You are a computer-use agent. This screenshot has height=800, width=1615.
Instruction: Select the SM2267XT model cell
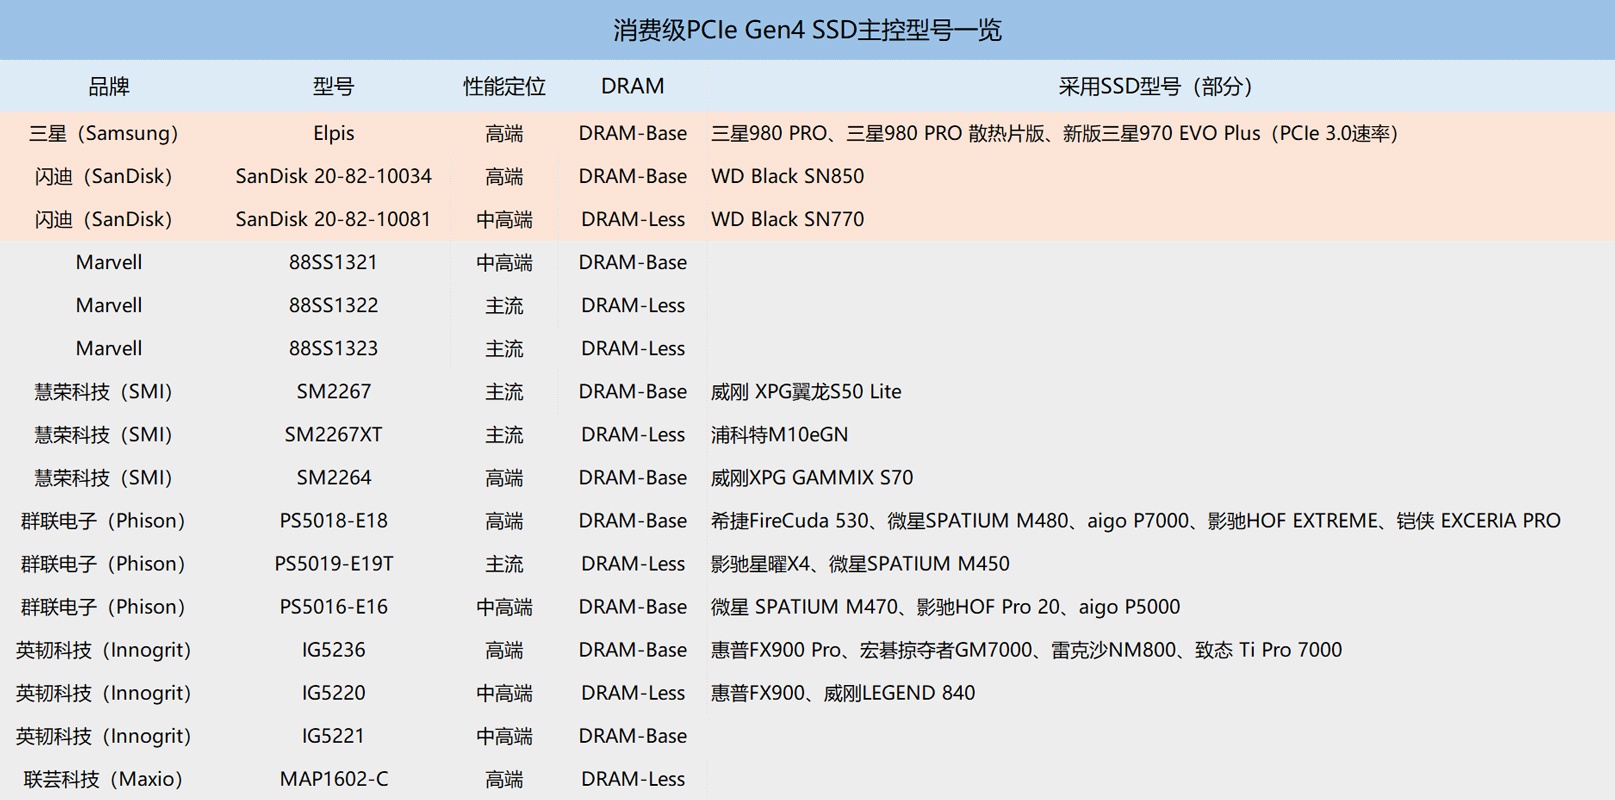333,434
